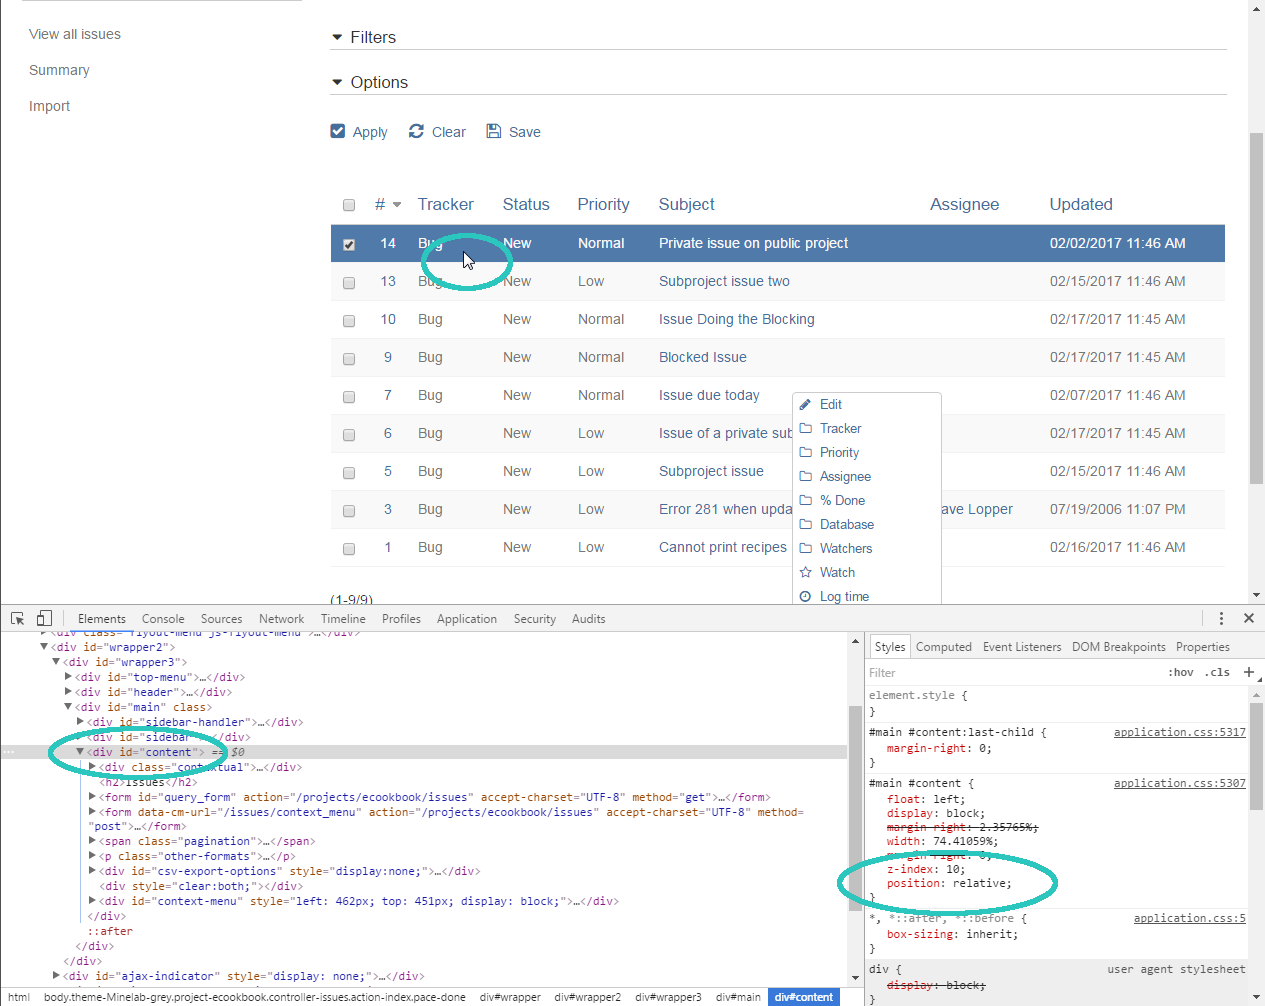Image resolution: width=1265 pixels, height=1006 pixels.
Task: Expand the query_form form node
Action: [92, 797]
